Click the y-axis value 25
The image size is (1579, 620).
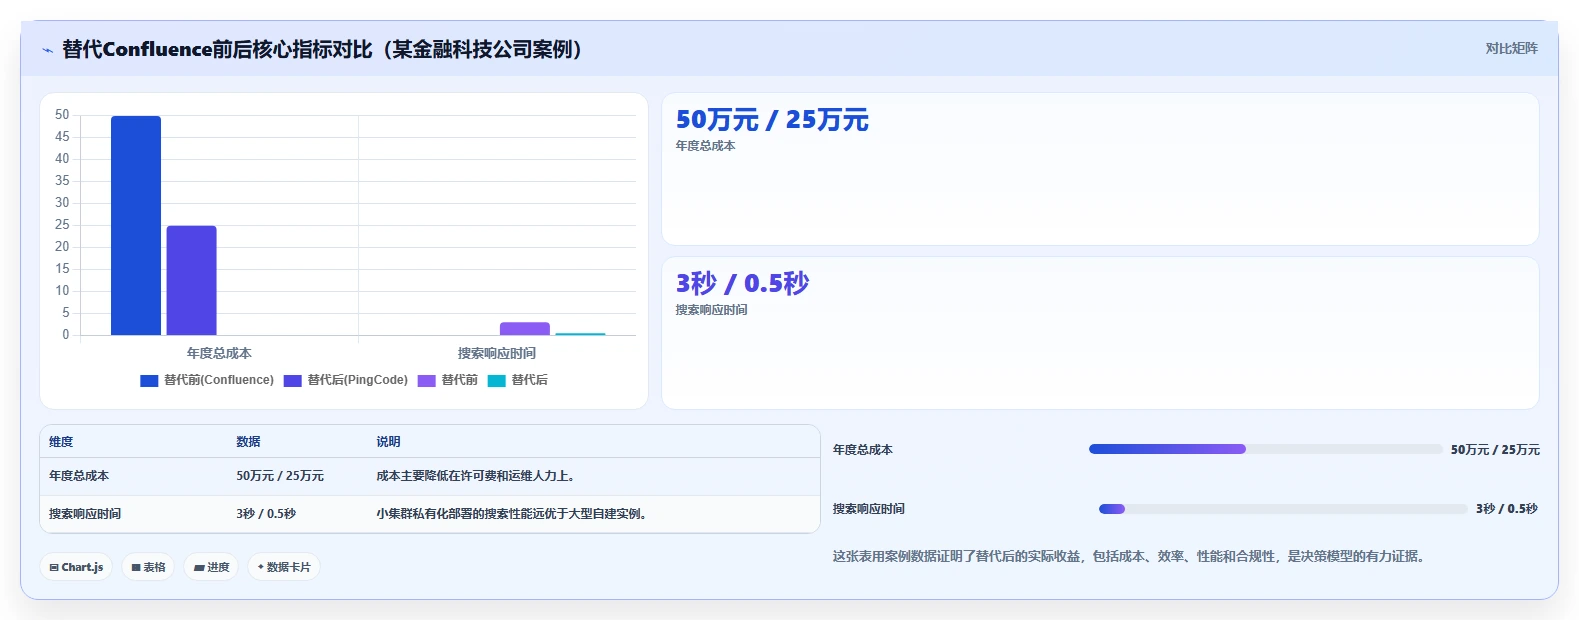[62, 225]
